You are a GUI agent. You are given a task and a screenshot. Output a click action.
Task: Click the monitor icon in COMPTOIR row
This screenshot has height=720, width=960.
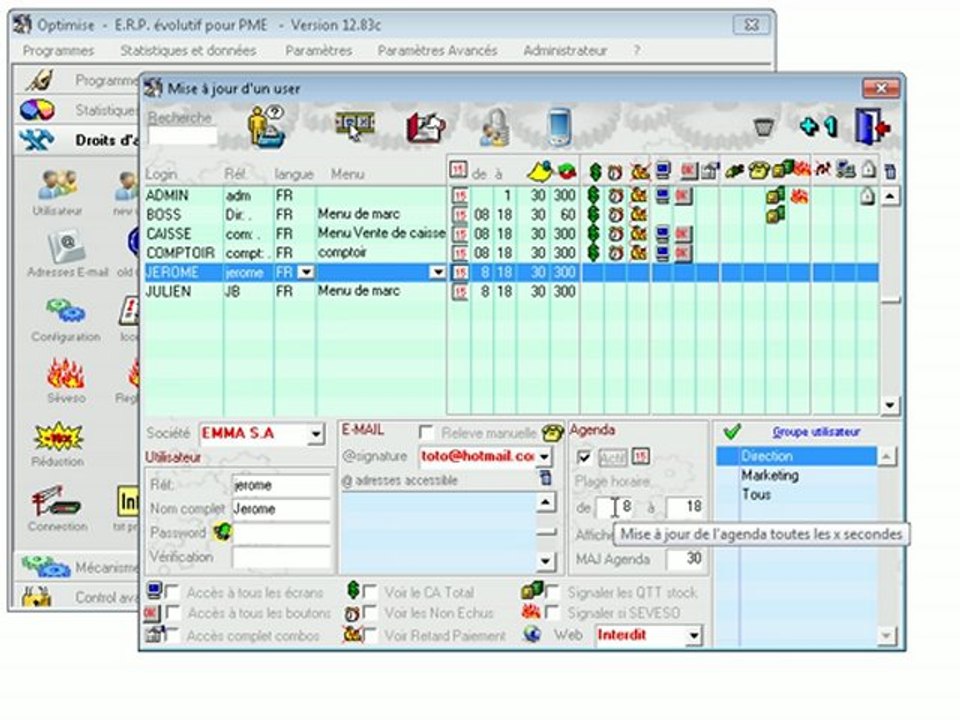[662, 253]
